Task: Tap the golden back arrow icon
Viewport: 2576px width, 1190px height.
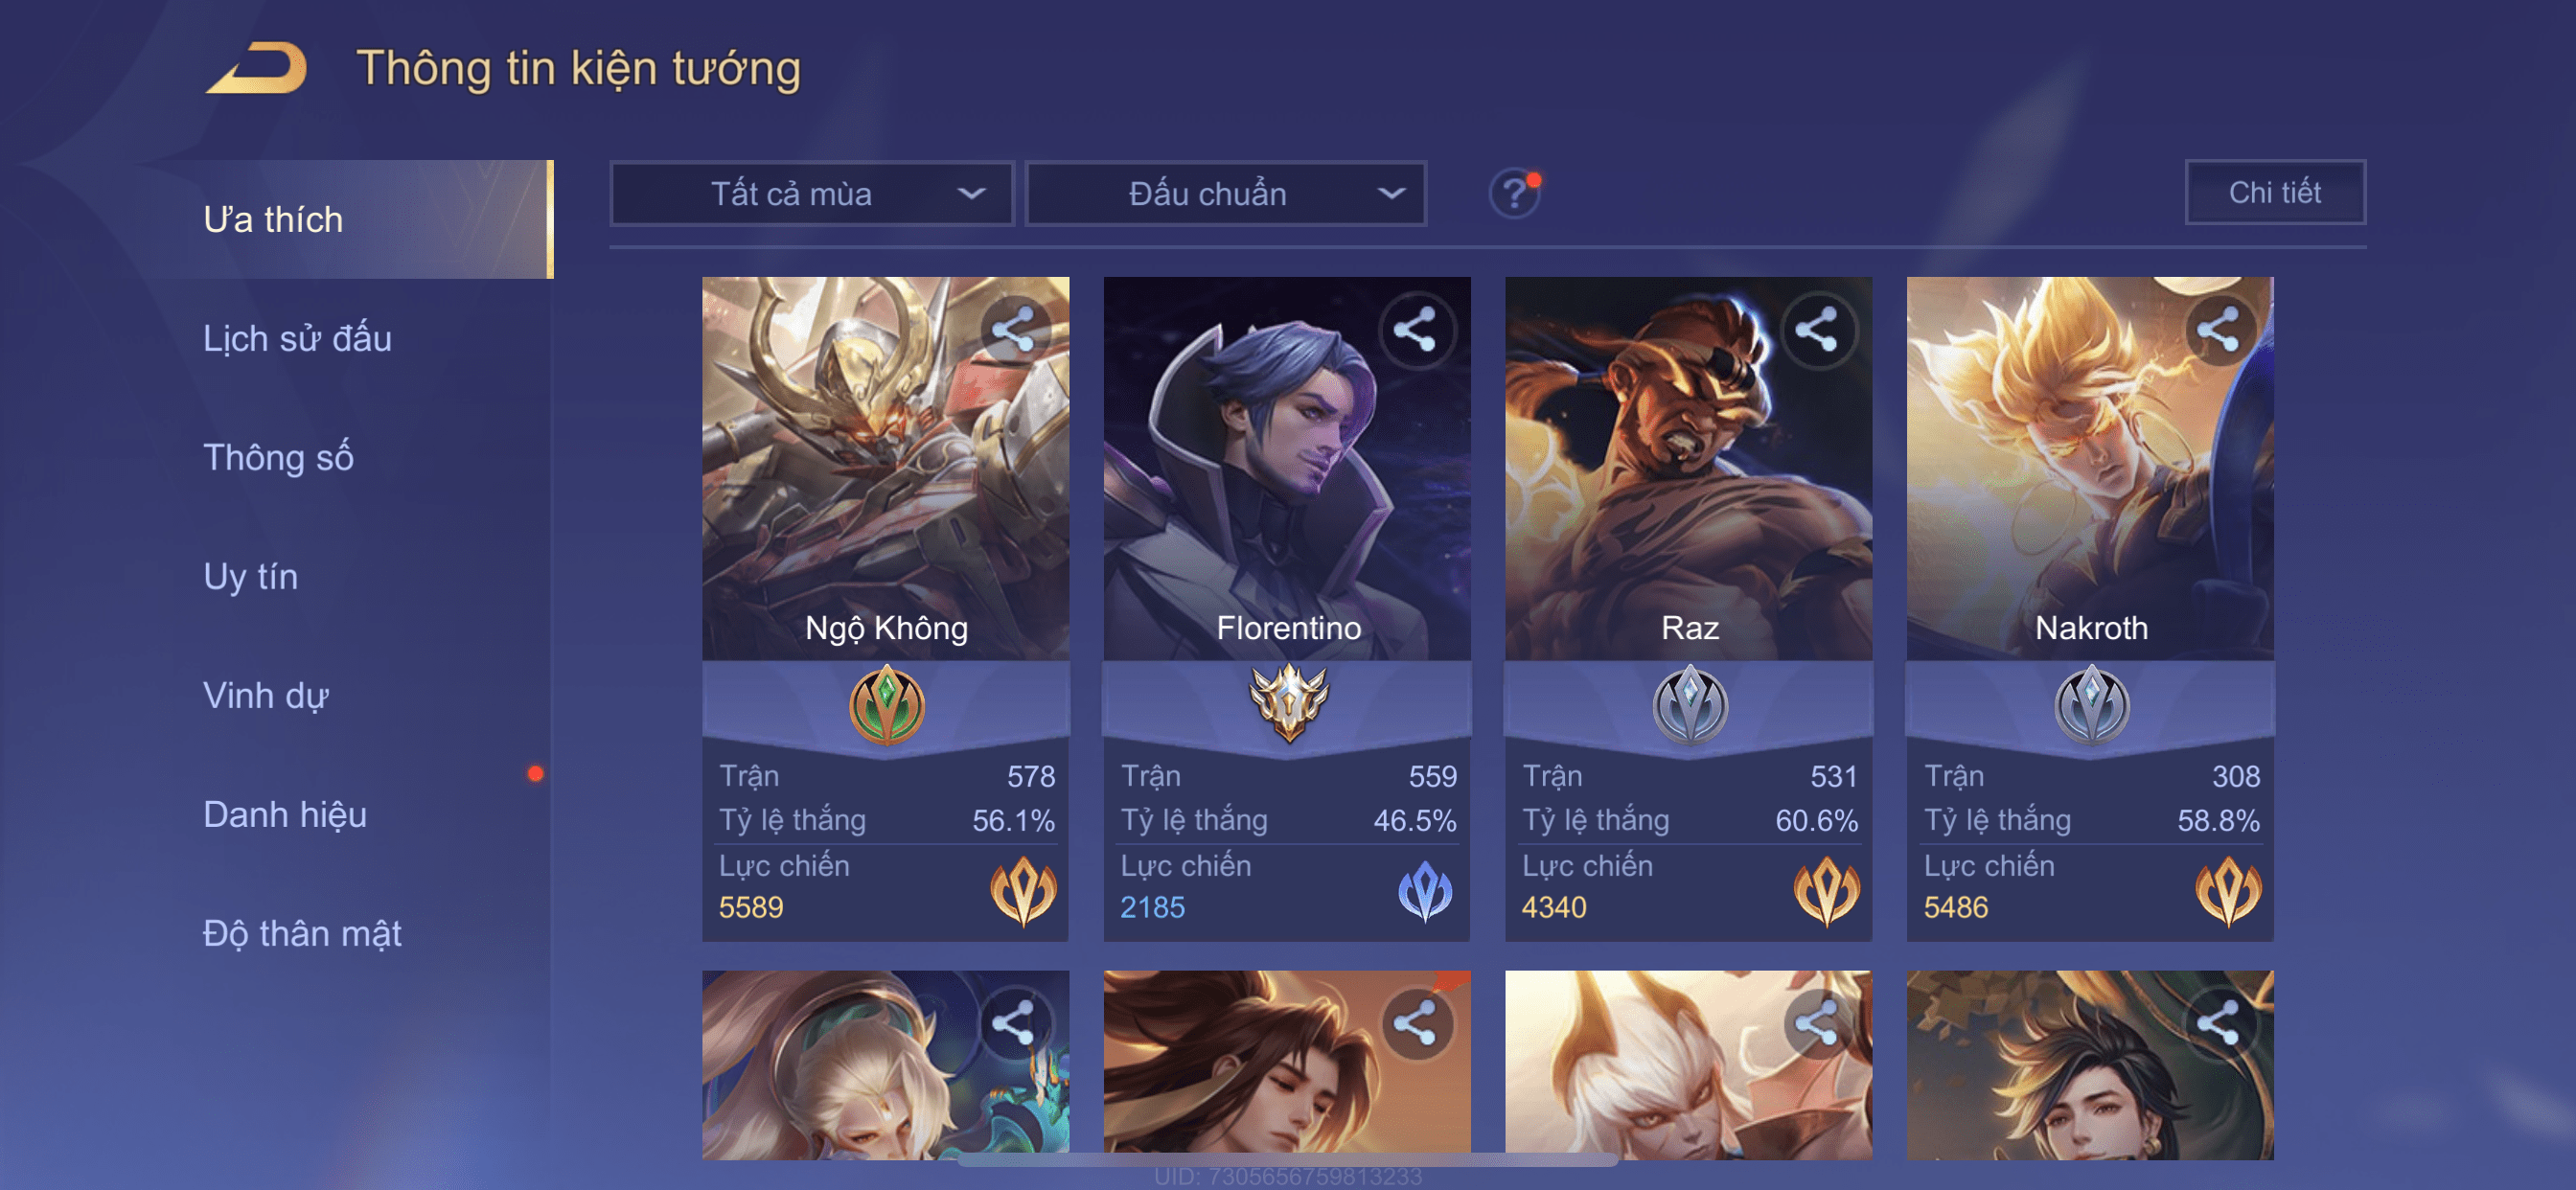Action: [x=256, y=68]
